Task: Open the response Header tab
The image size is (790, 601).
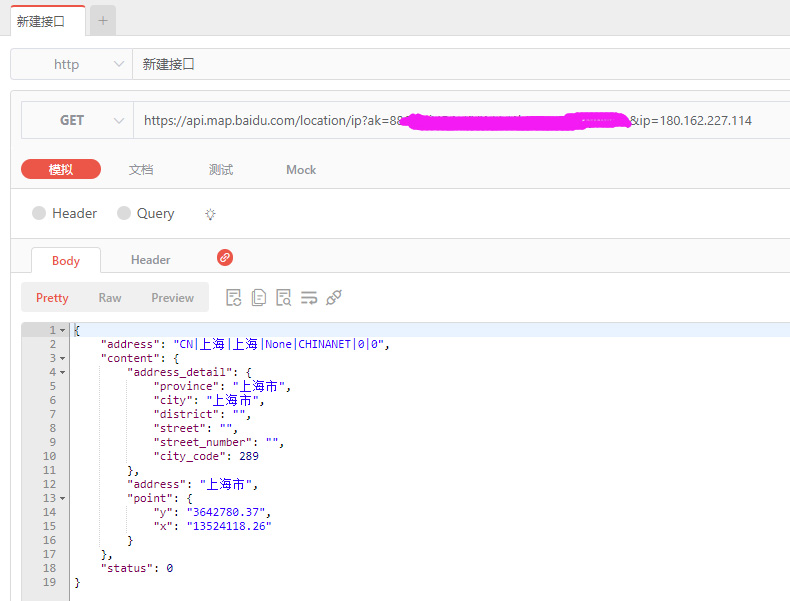Action: [x=151, y=260]
